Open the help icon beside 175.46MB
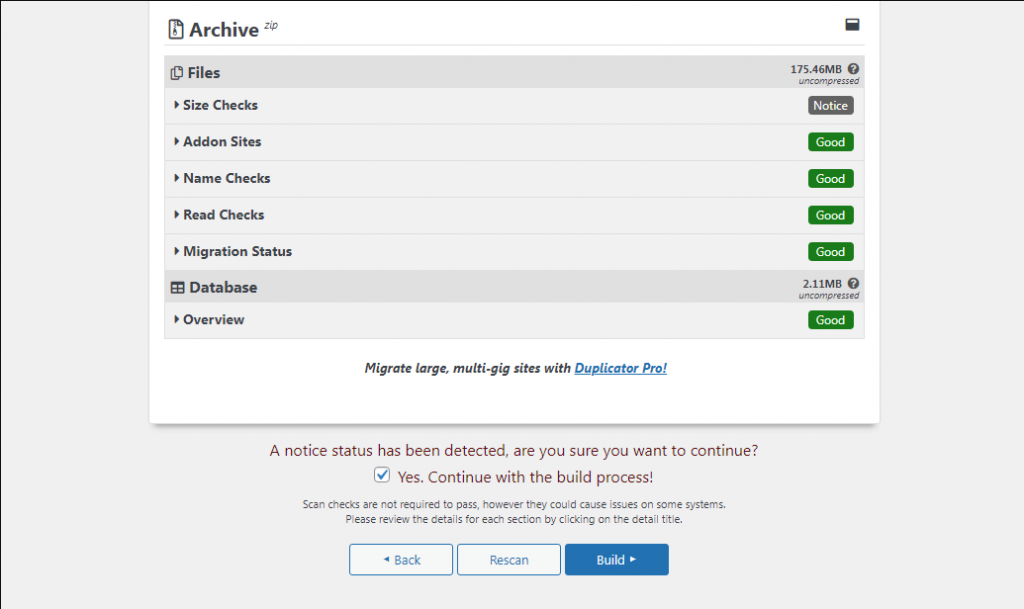 [853, 69]
